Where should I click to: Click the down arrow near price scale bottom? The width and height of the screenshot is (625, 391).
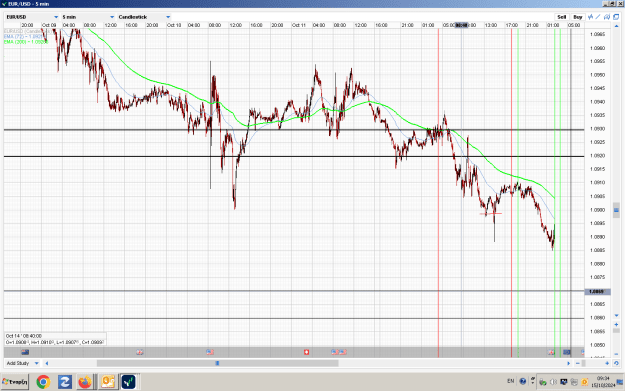pos(617,316)
